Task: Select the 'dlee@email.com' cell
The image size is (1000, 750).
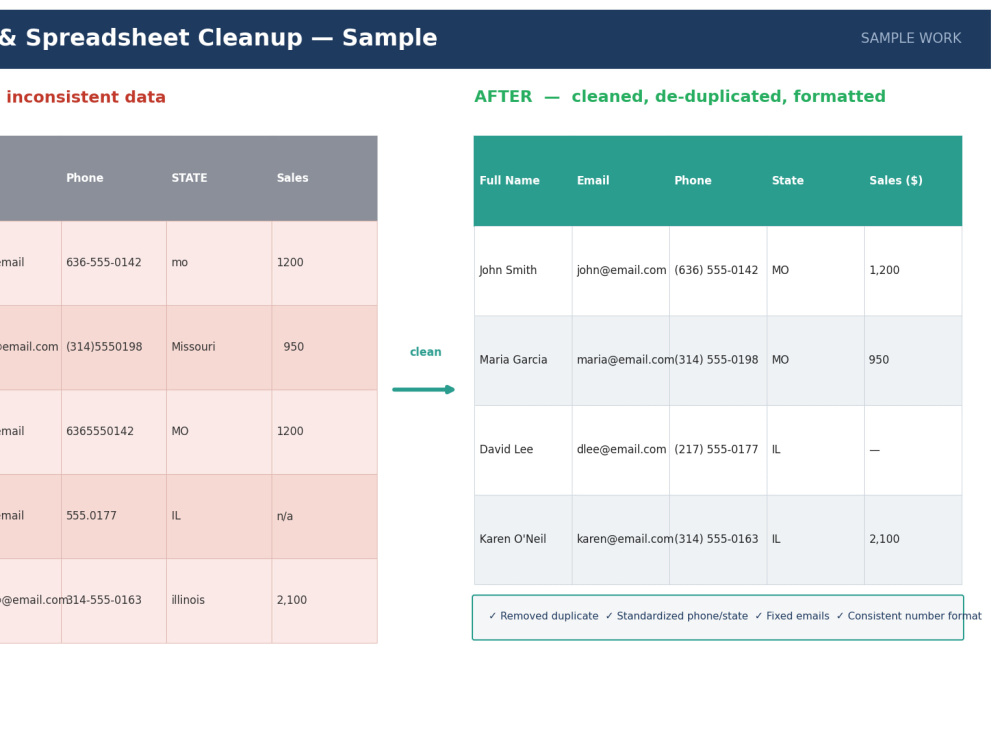Action: point(621,450)
